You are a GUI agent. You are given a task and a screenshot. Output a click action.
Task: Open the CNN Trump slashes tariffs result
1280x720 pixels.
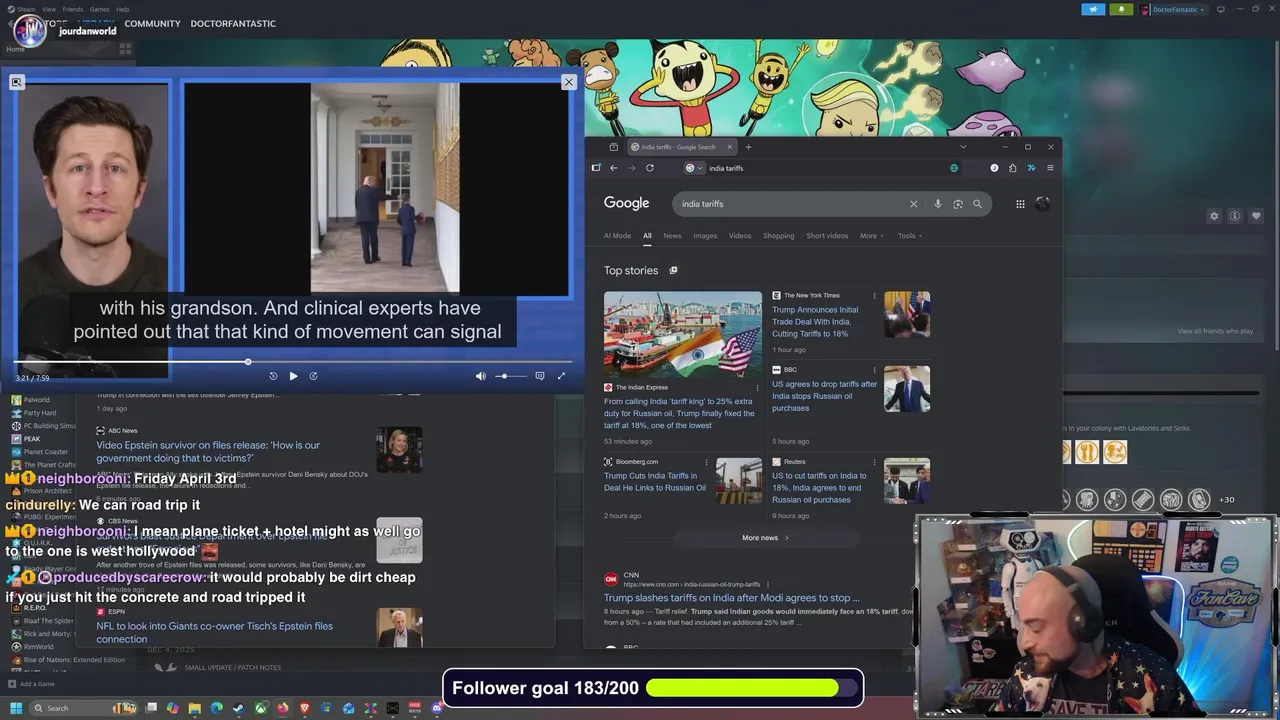(x=731, y=598)
